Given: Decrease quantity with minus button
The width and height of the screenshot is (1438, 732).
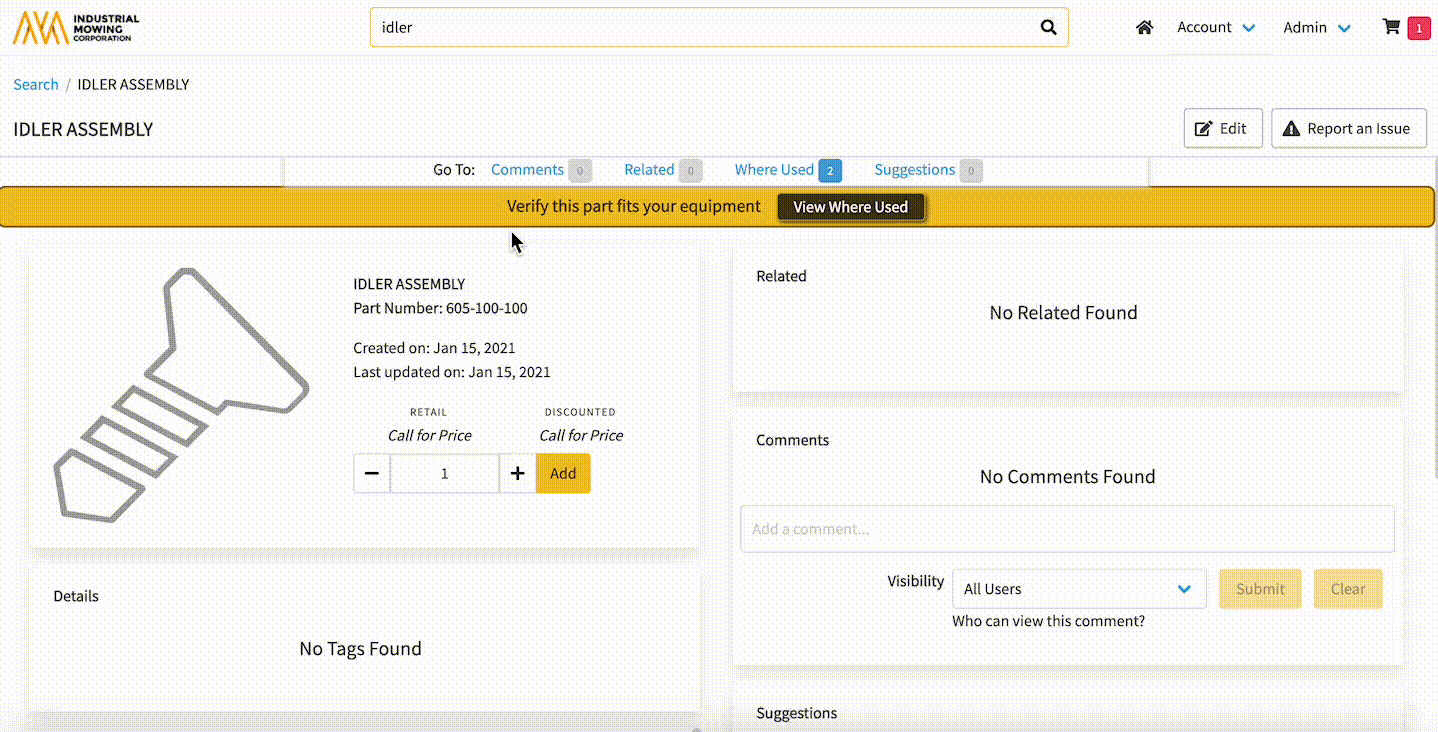Looking at the screenshot, I should tap(372, 474).
